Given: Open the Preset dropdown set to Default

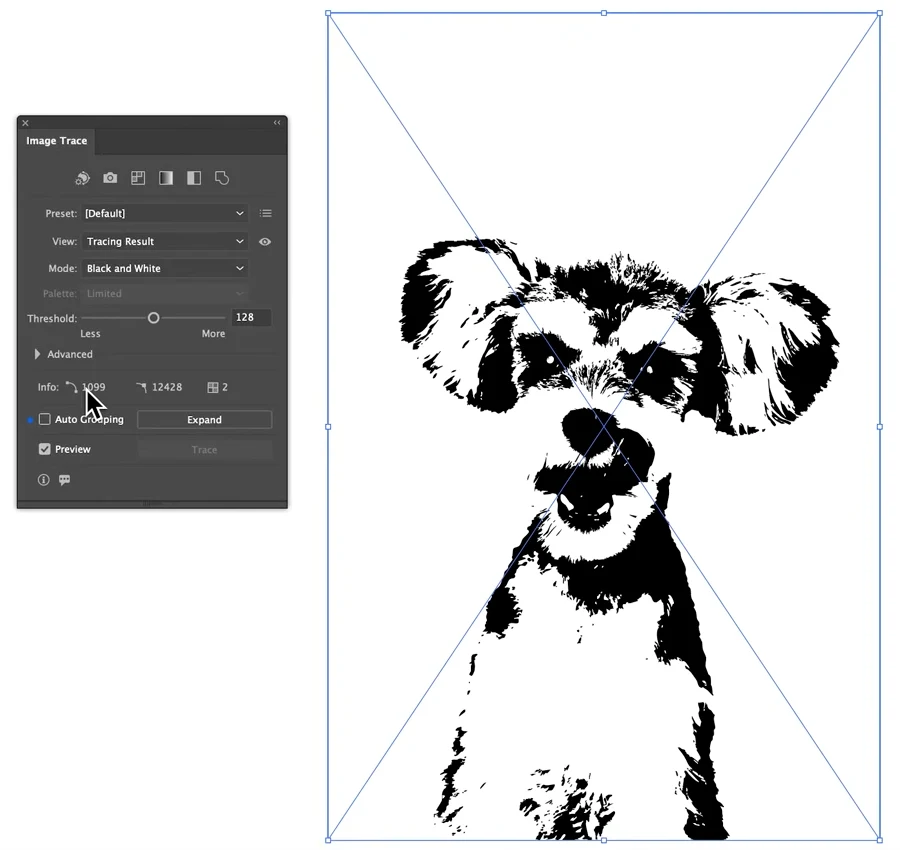Looking at the screenshot, I should [165, 214].
